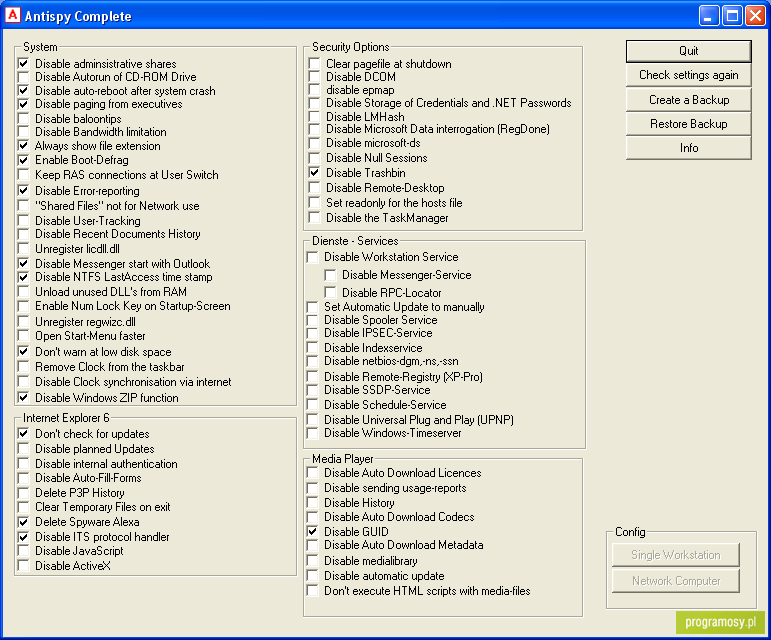Image resolution: width=771 pixels, height=640 pixels.
Task: Uncheck Disable ITS protocol handler
Action: point(23,537)
